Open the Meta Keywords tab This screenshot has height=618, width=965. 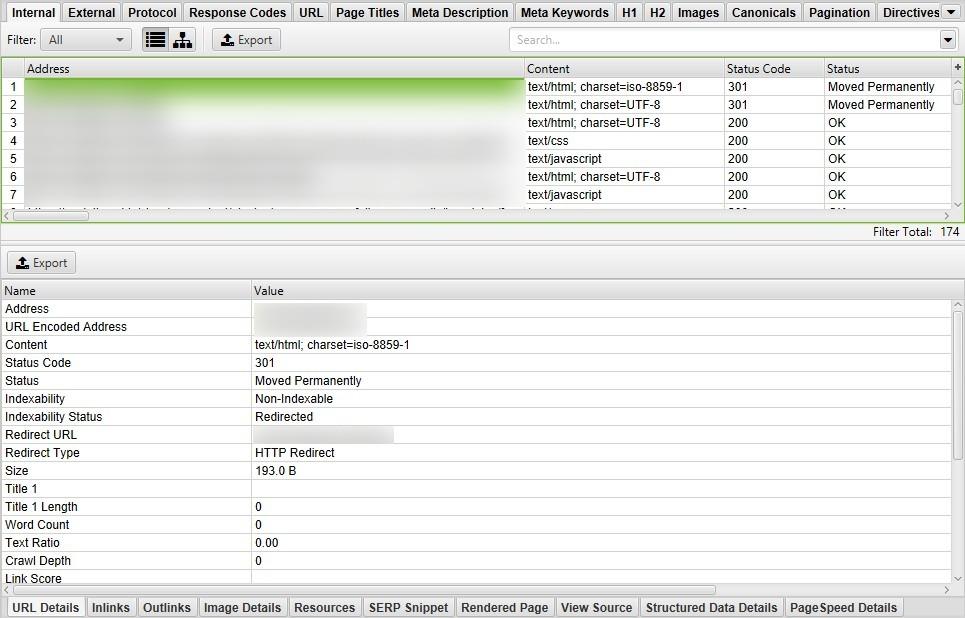(564, 12)
